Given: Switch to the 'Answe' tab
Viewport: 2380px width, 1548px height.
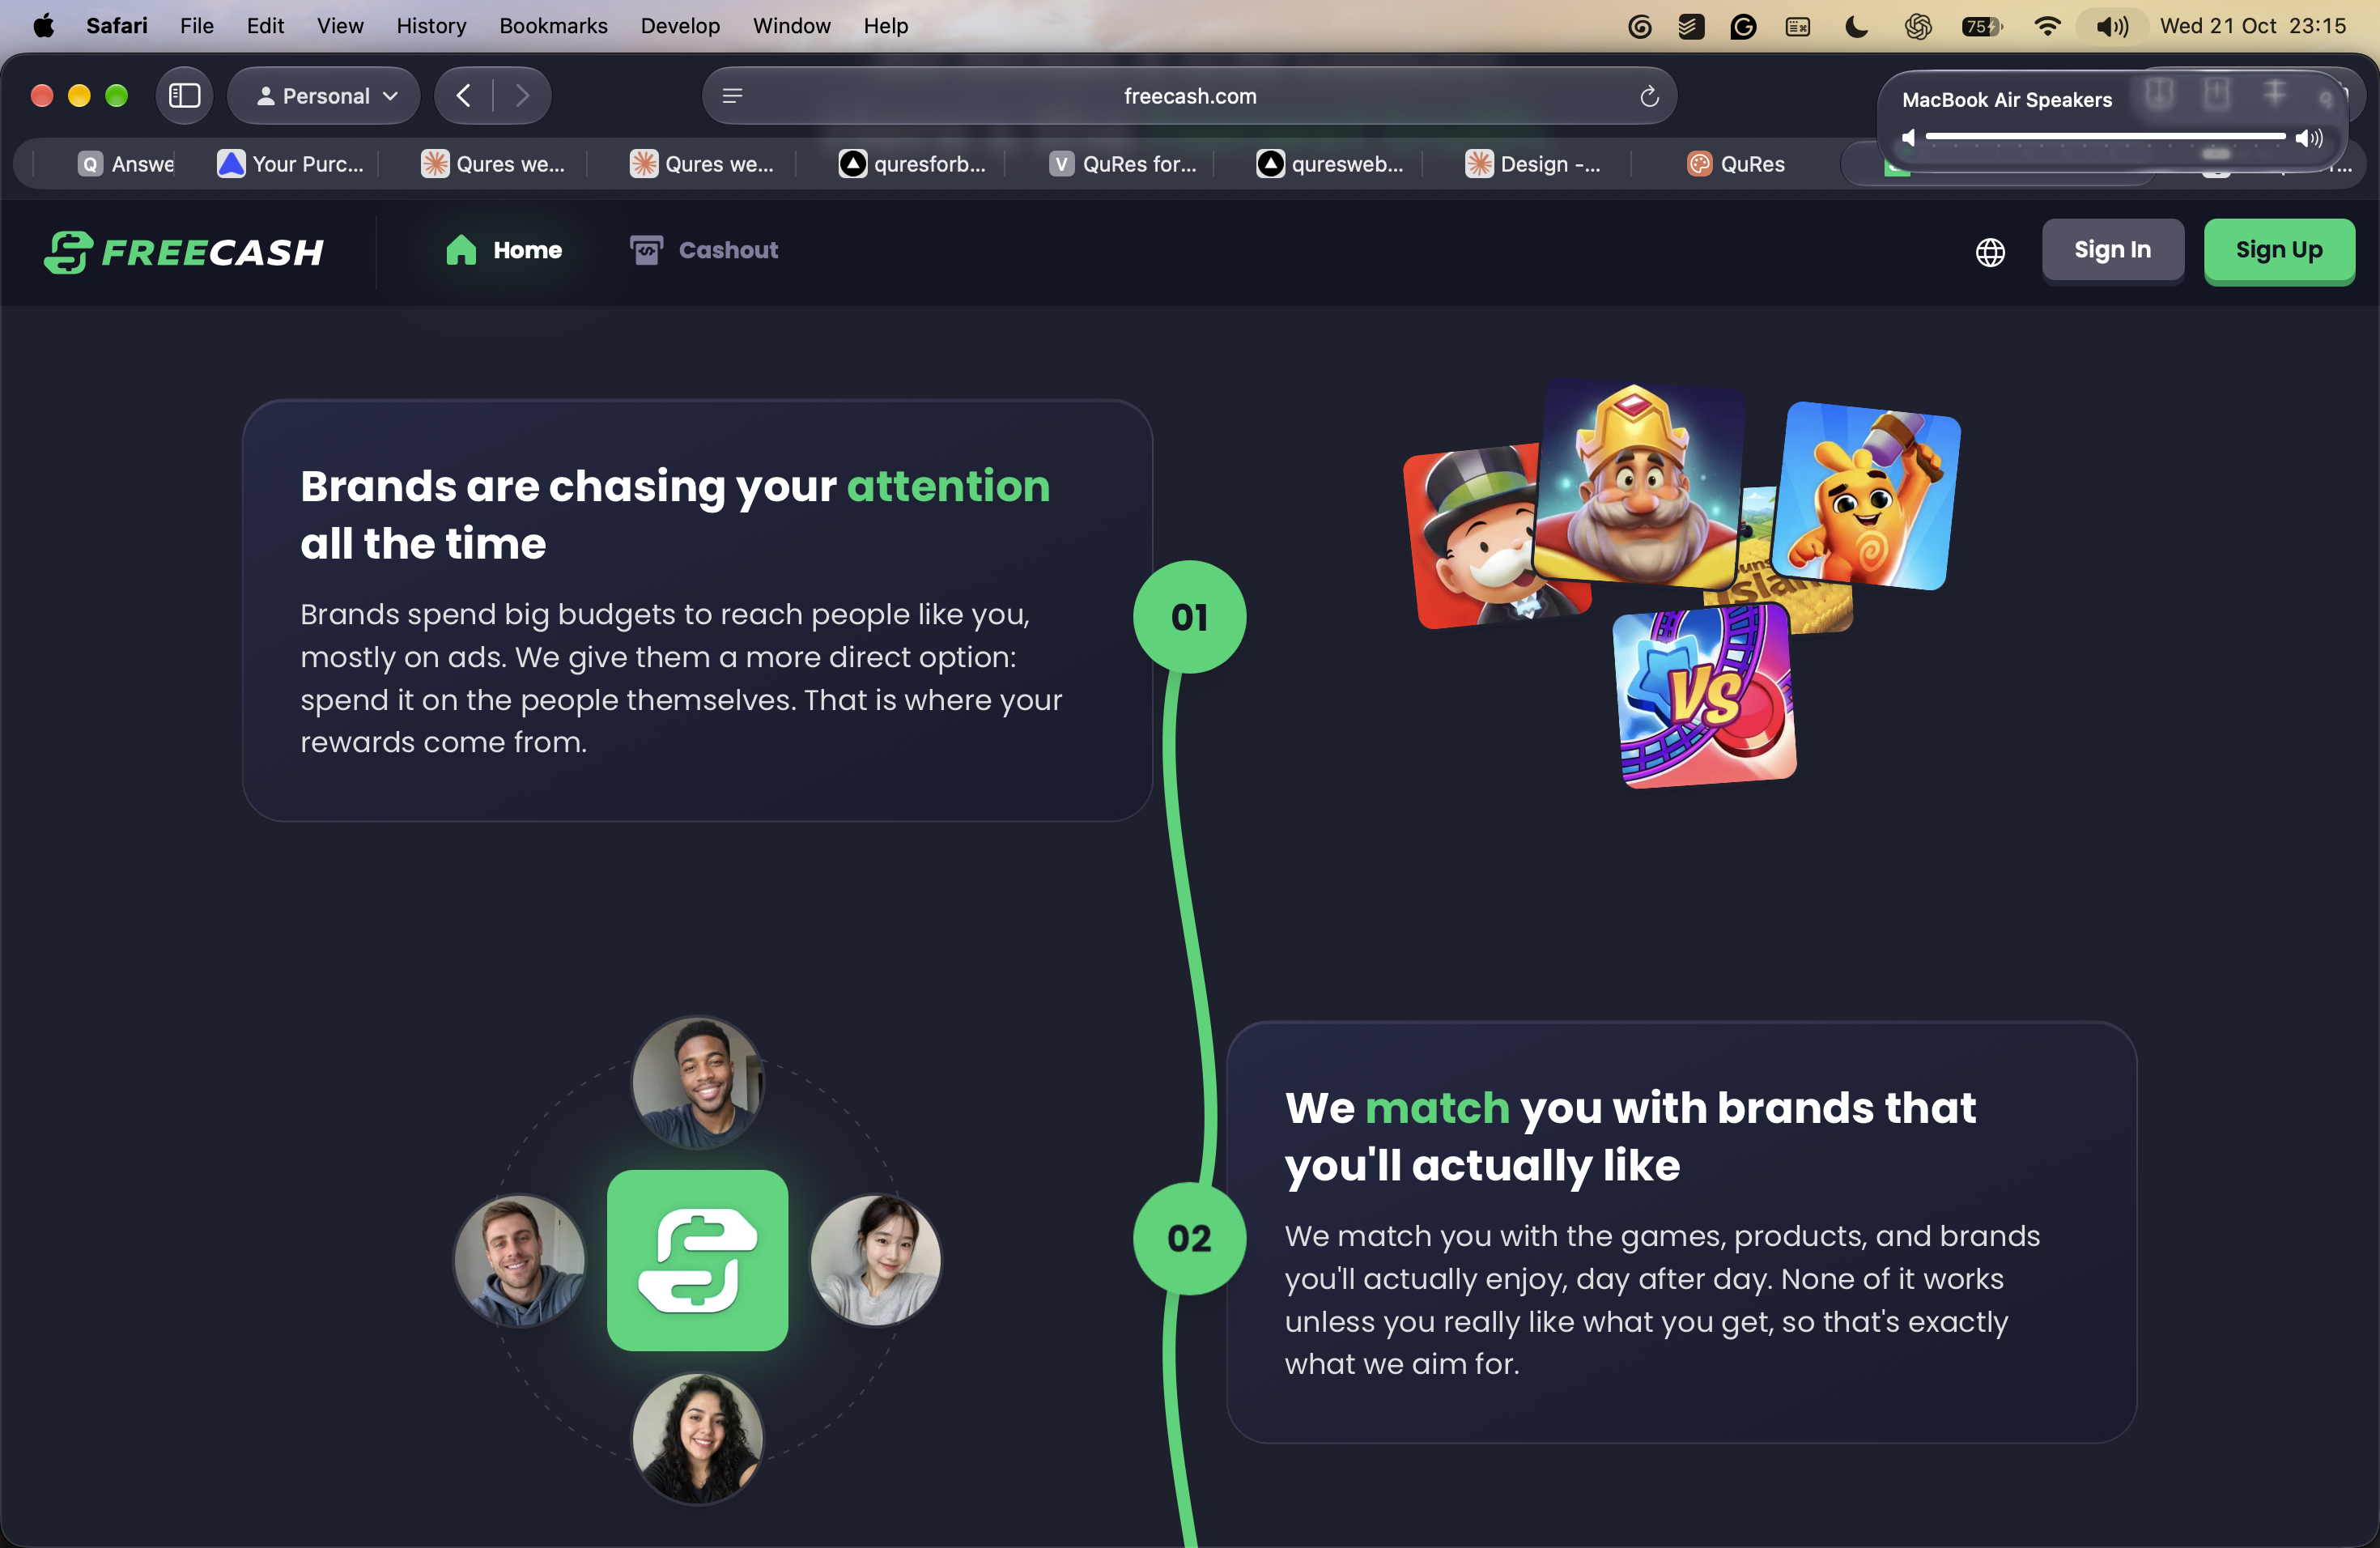Looking at the screenshot, I should point(126,164).
